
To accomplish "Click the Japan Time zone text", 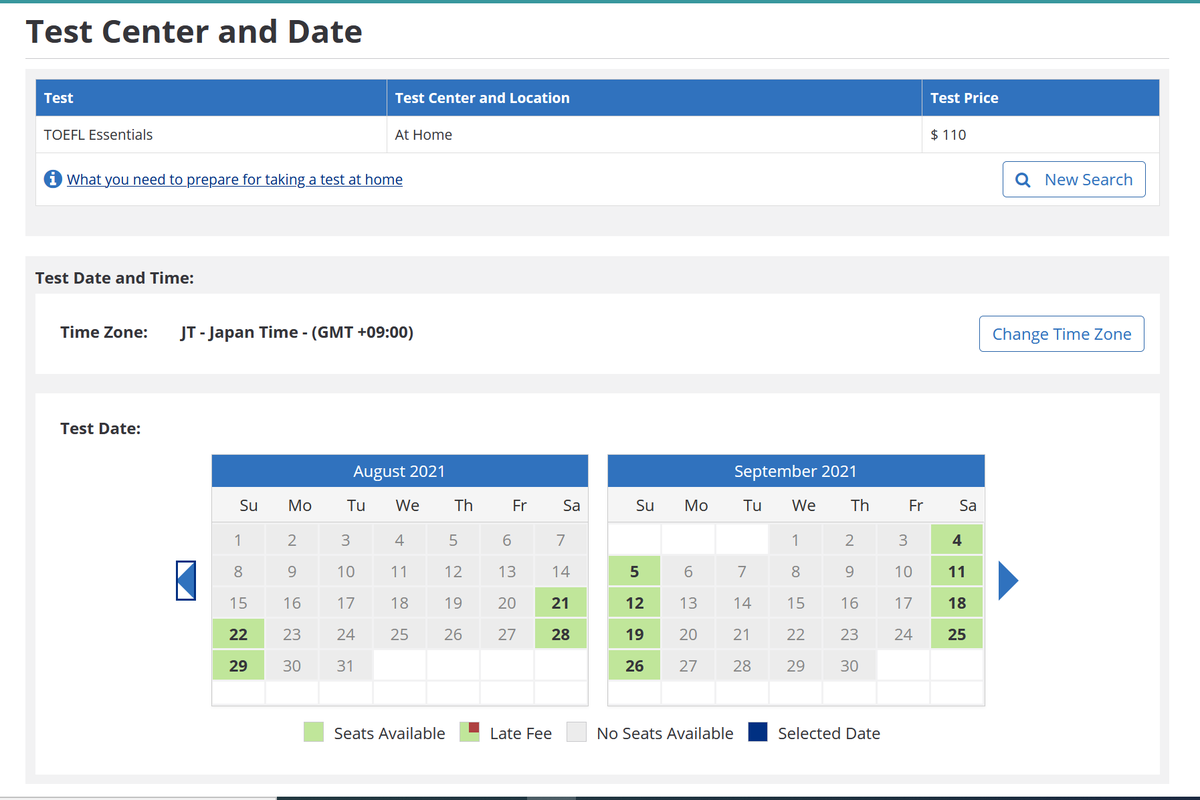I will (297, 332).
